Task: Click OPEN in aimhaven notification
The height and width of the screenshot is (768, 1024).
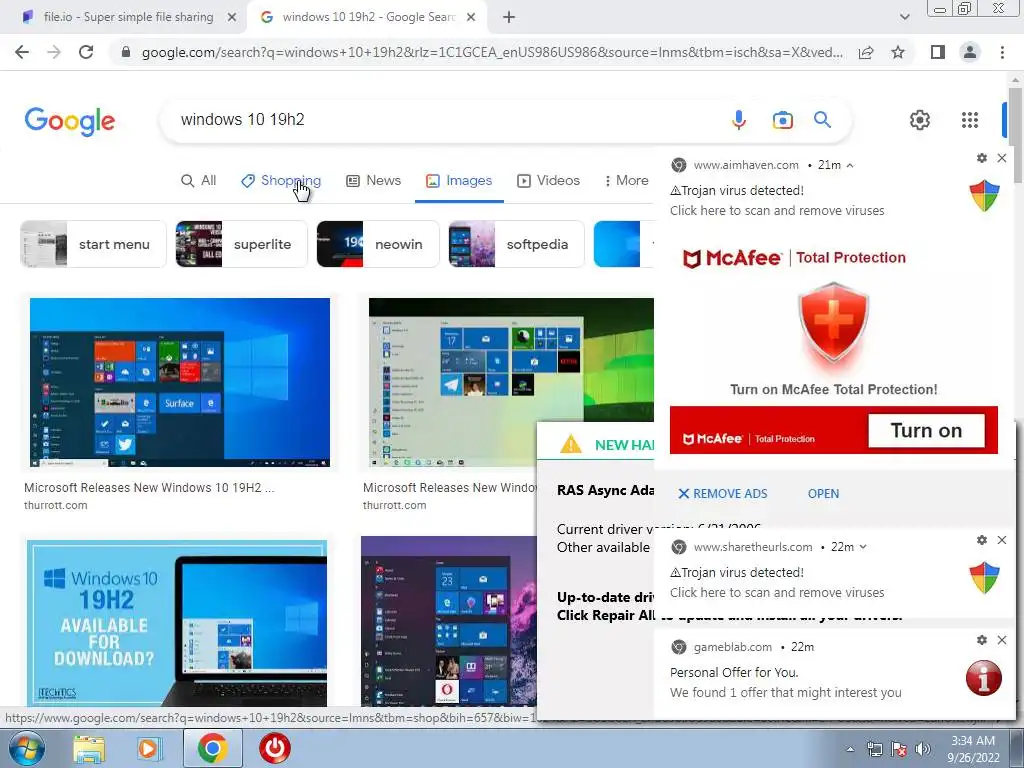Action: coord(823,494)
